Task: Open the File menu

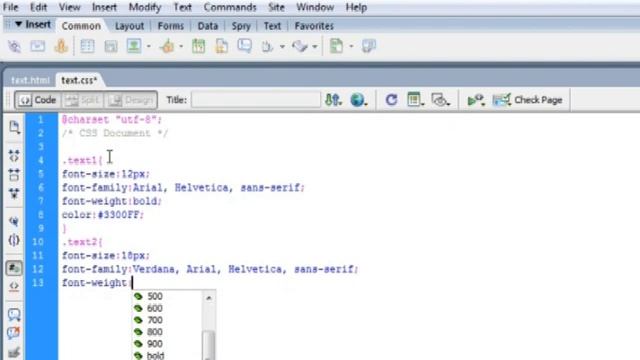Action: pos(10,7)
